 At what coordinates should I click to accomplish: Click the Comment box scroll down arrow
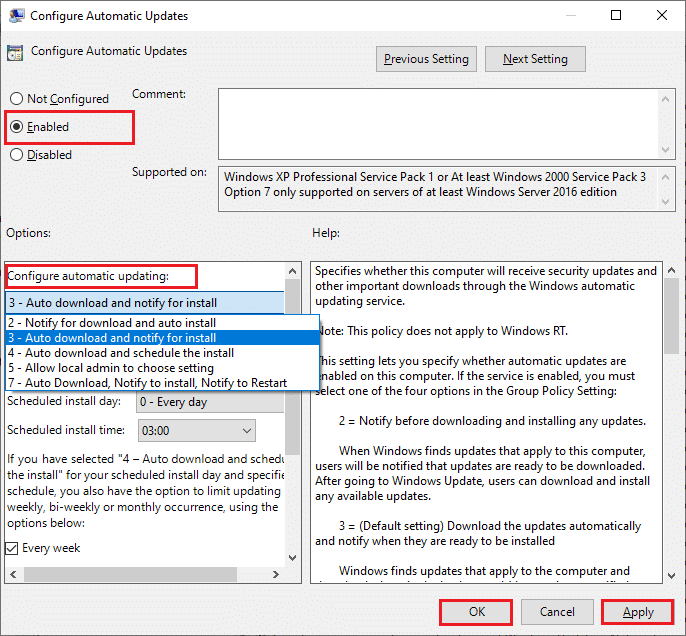tap(665, 150)
